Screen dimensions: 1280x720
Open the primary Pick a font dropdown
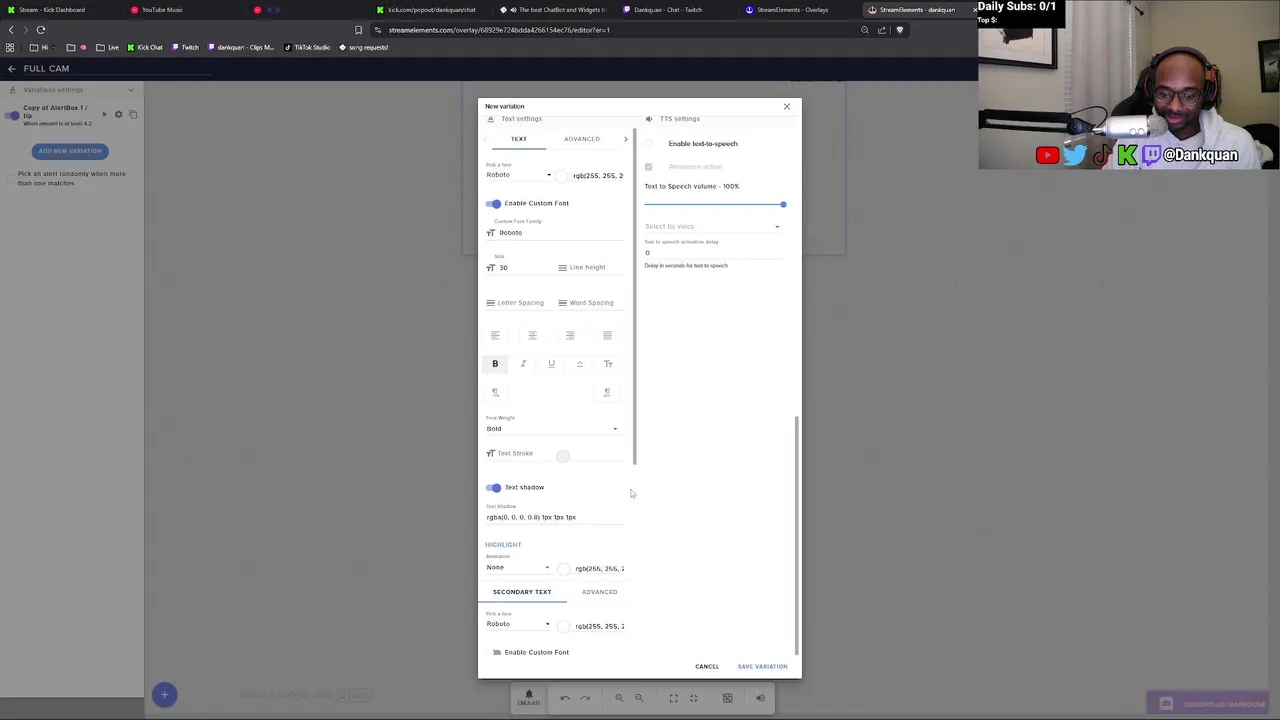tap(518, 175)
